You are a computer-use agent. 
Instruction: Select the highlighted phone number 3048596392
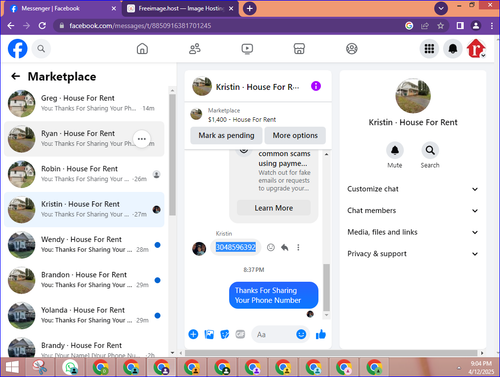click(x=236, y=247)
